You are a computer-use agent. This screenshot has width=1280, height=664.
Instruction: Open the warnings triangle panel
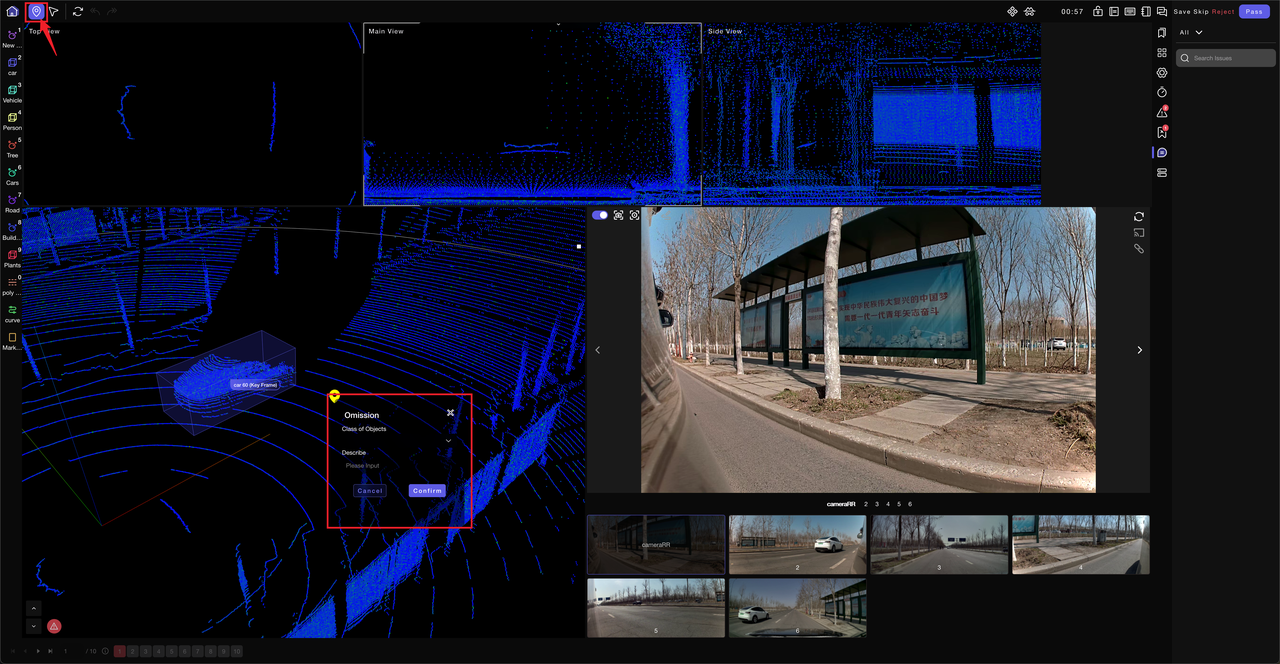click(1162, 112)
